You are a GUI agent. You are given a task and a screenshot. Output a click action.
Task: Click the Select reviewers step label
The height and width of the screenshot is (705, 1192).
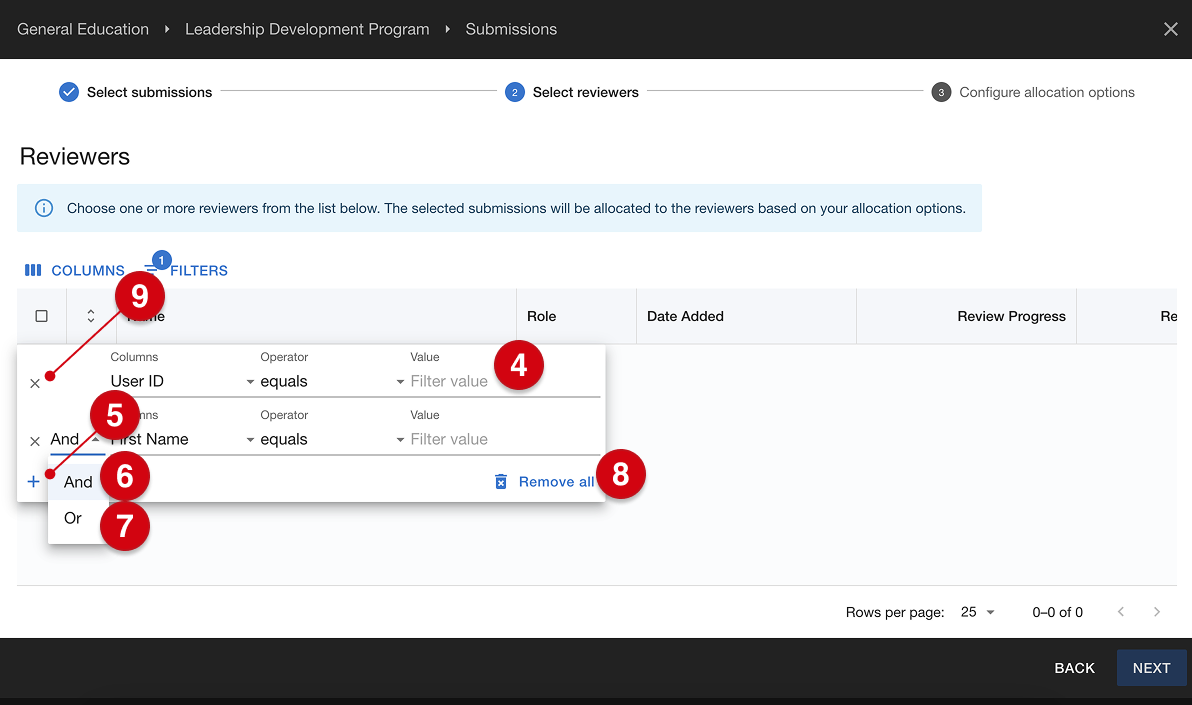tap(585, 92)
